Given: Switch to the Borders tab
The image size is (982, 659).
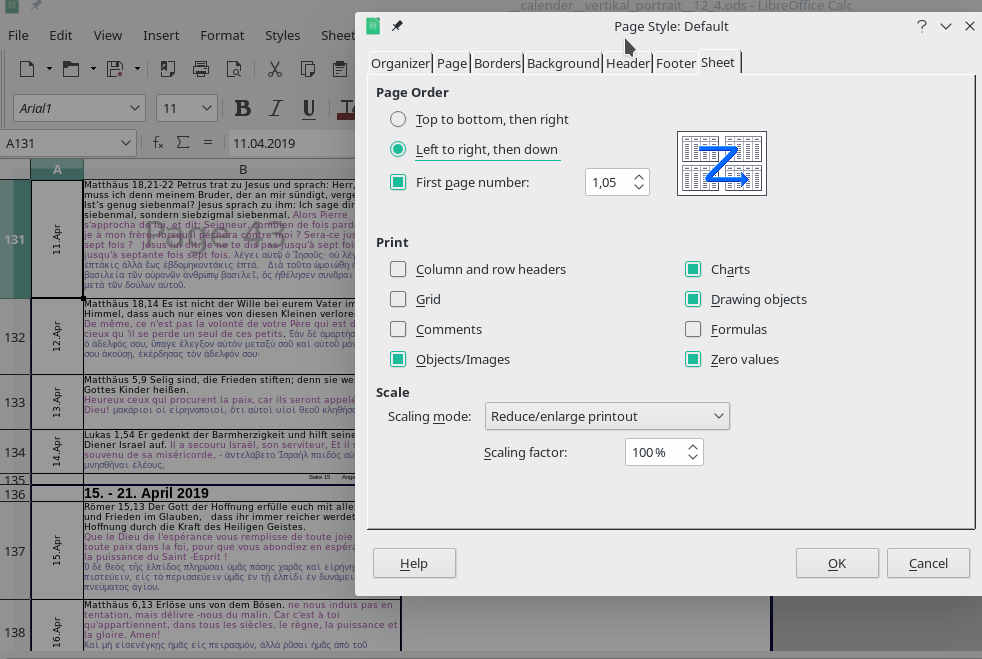Looking at the screenshot, I should tap(497, 63).
